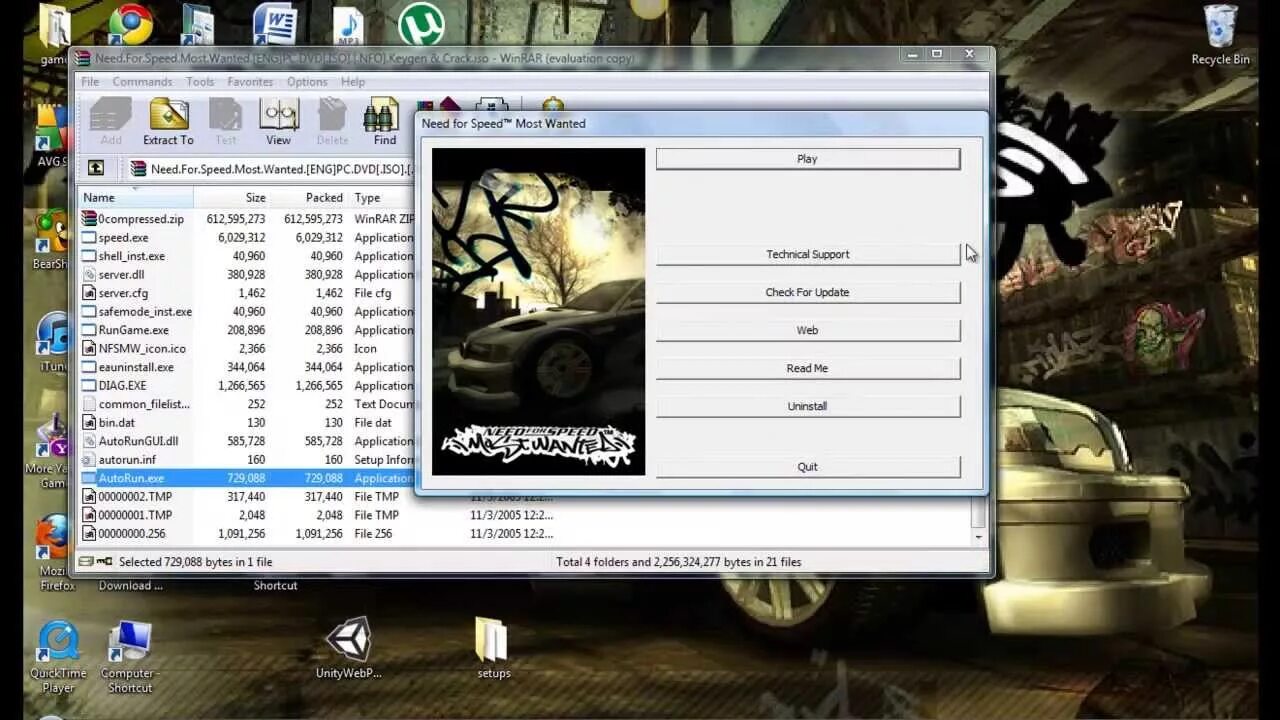Image resolution: width=1280 pixels, height=720 pixels.
Task: Select the DIAG.EXE file row
Action: (x=247, y=386)
